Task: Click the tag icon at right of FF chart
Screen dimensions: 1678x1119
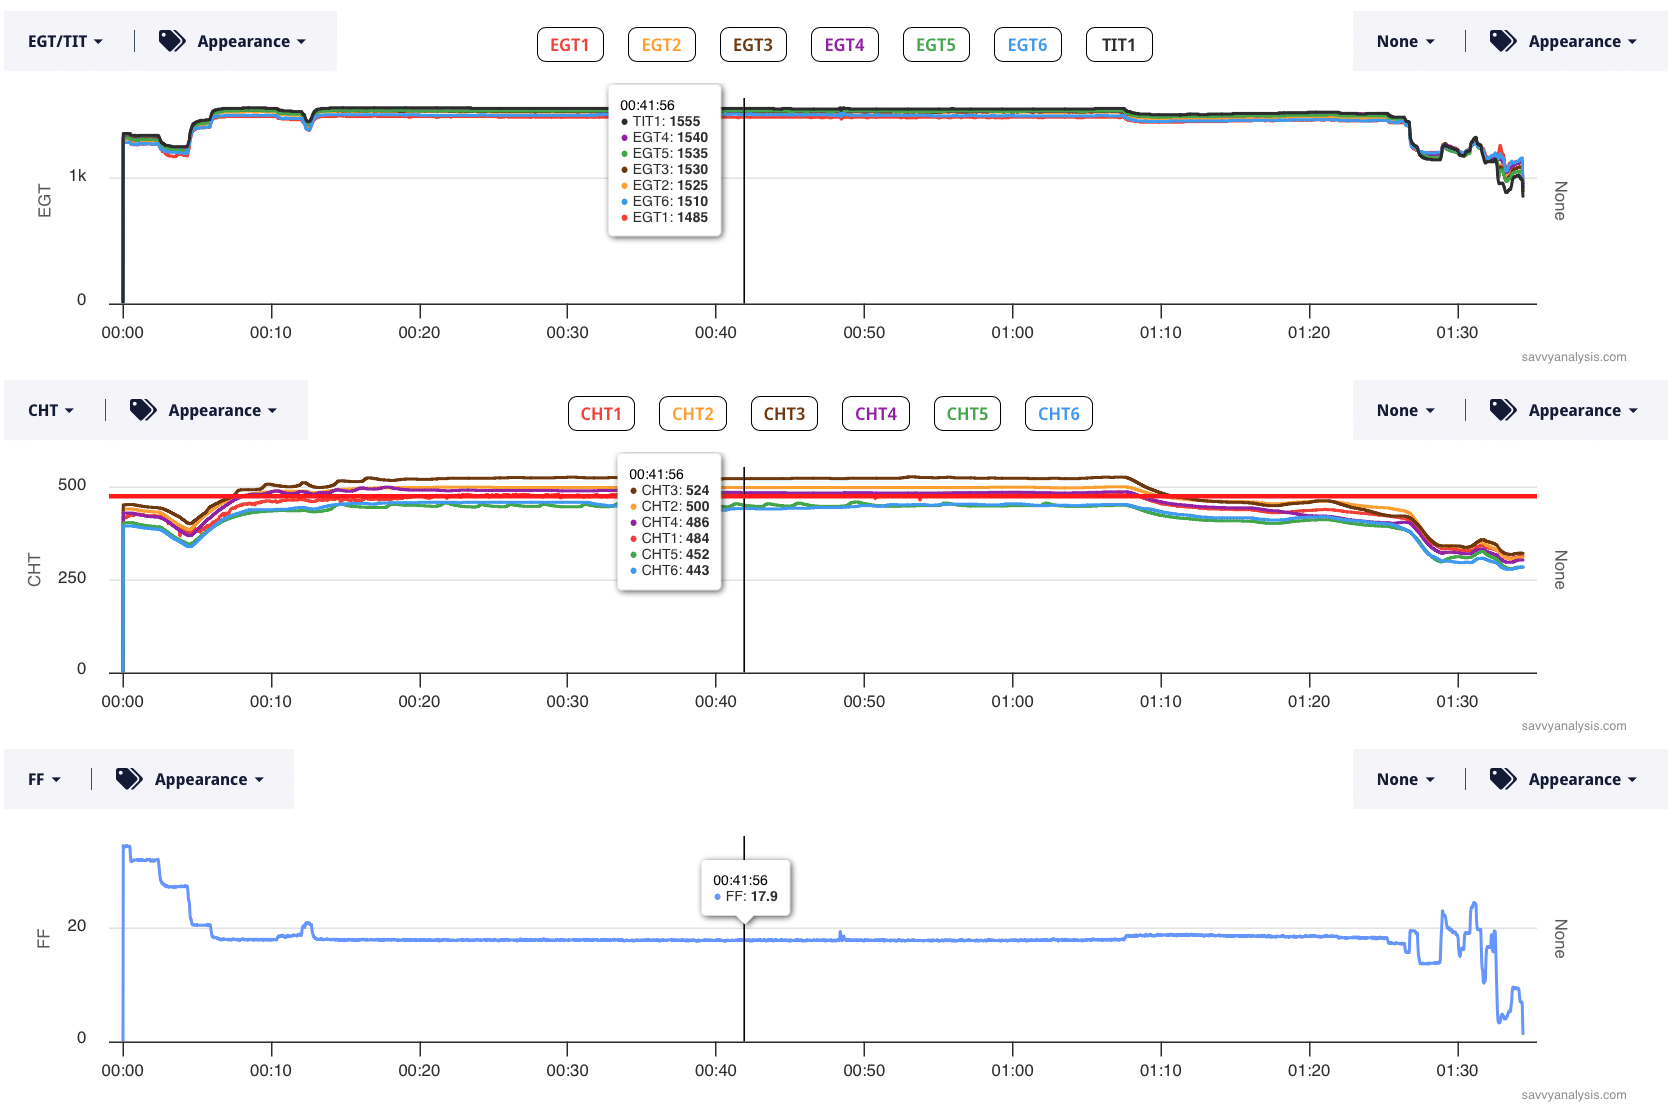Action: point(1503,779)
